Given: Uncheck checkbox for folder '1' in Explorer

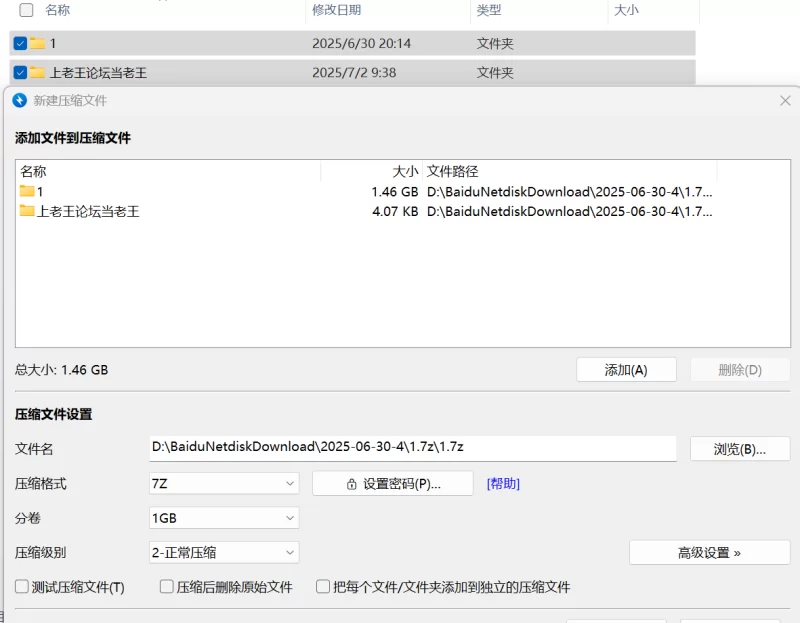Looking at the screenshot, I should pos(20,43).
